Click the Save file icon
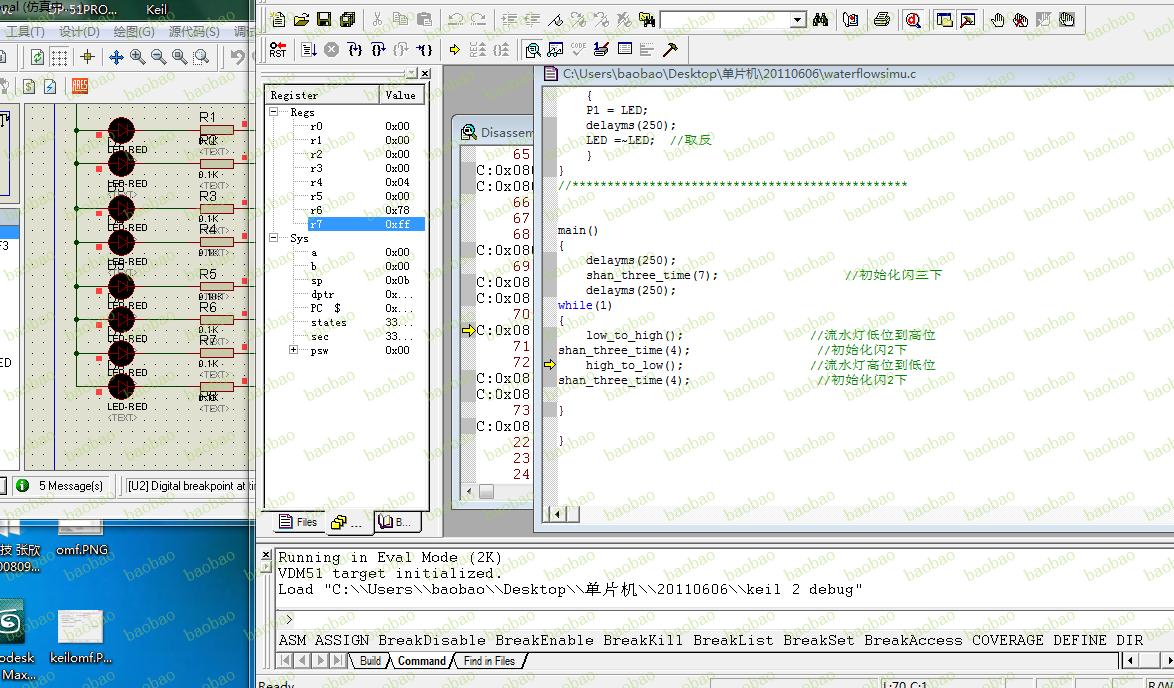The height and width of the screenshot is (688, 1174). [324, 19]
